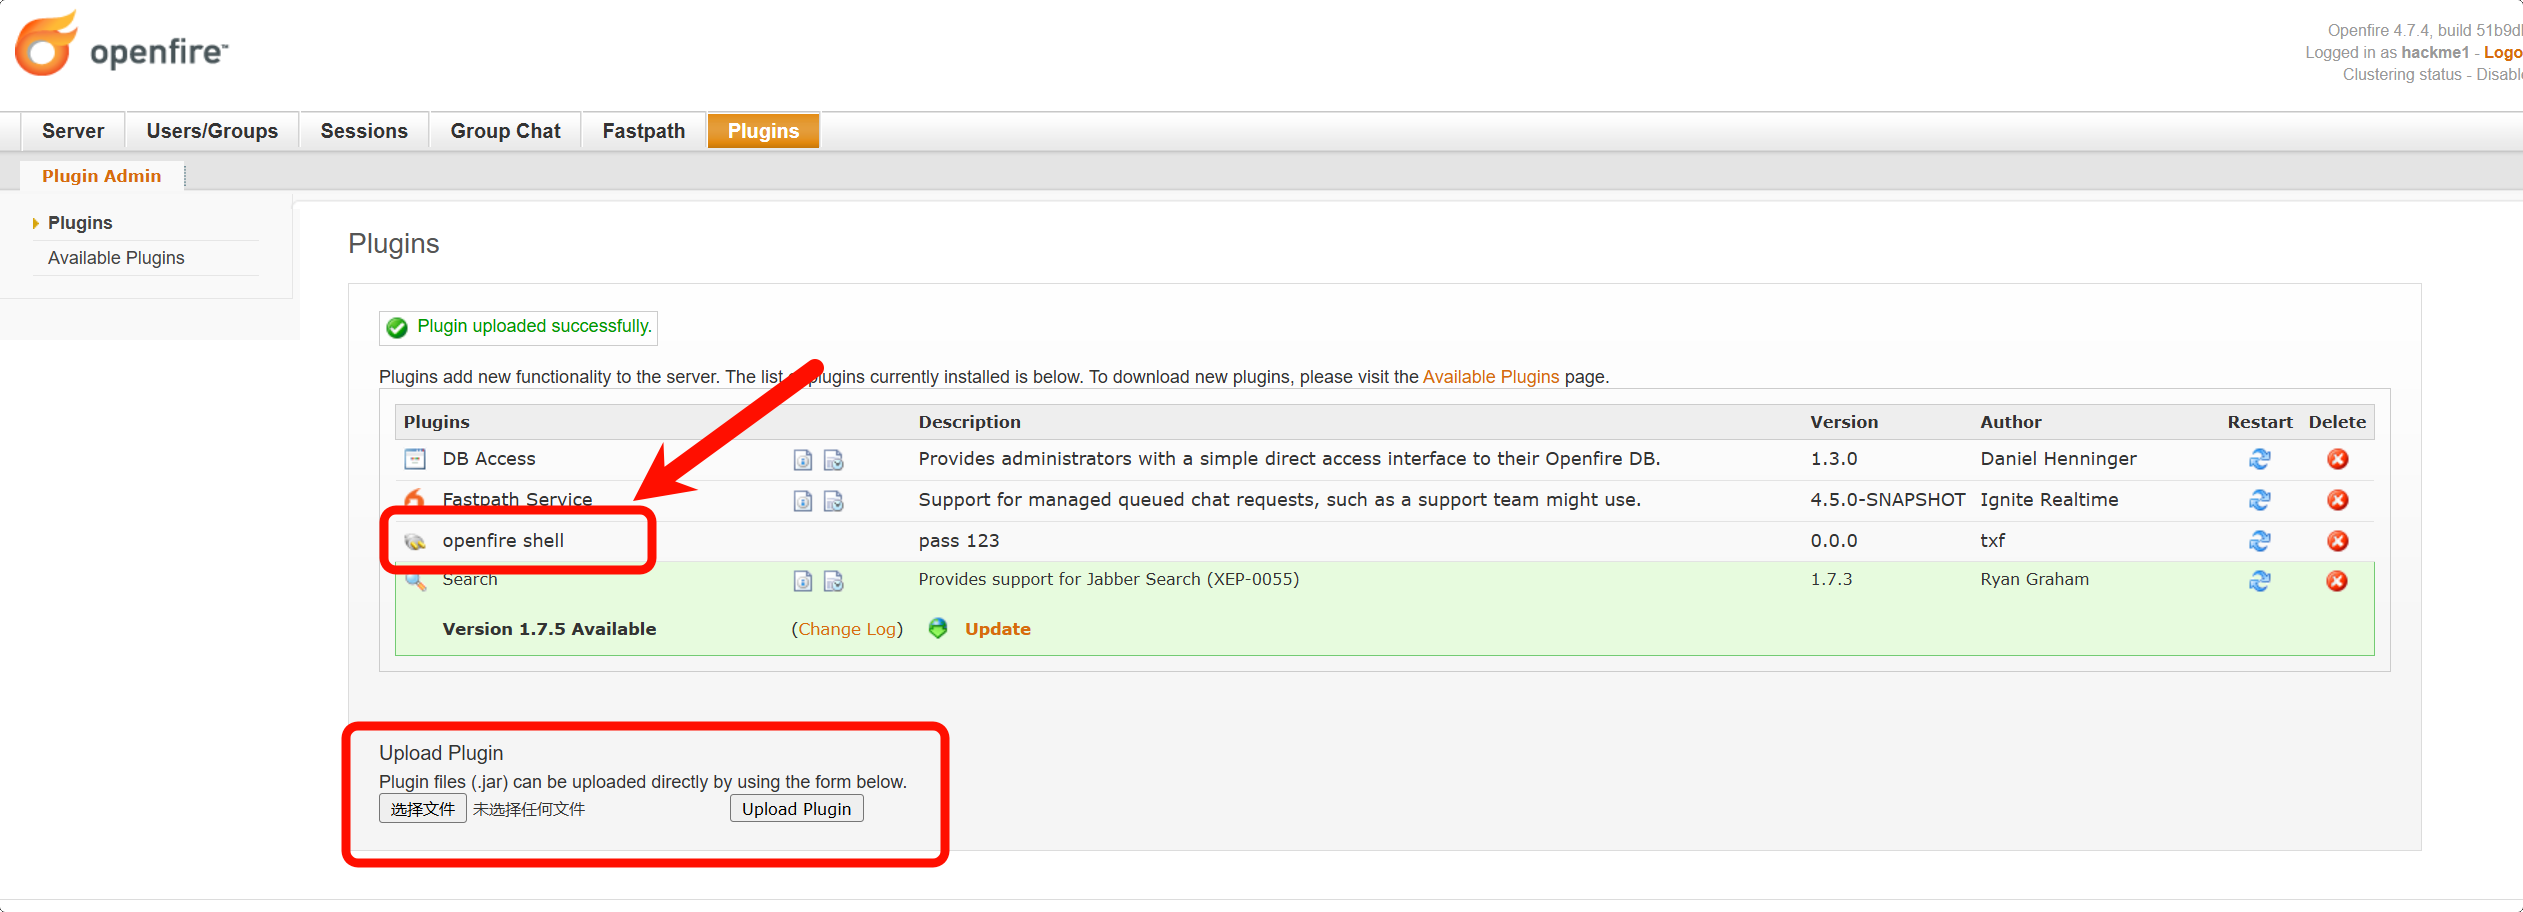The height and width of the screenshot is (912, 2523).
Task: Click restart icon for DB Access plugin
Action: tap(2259, 459)
